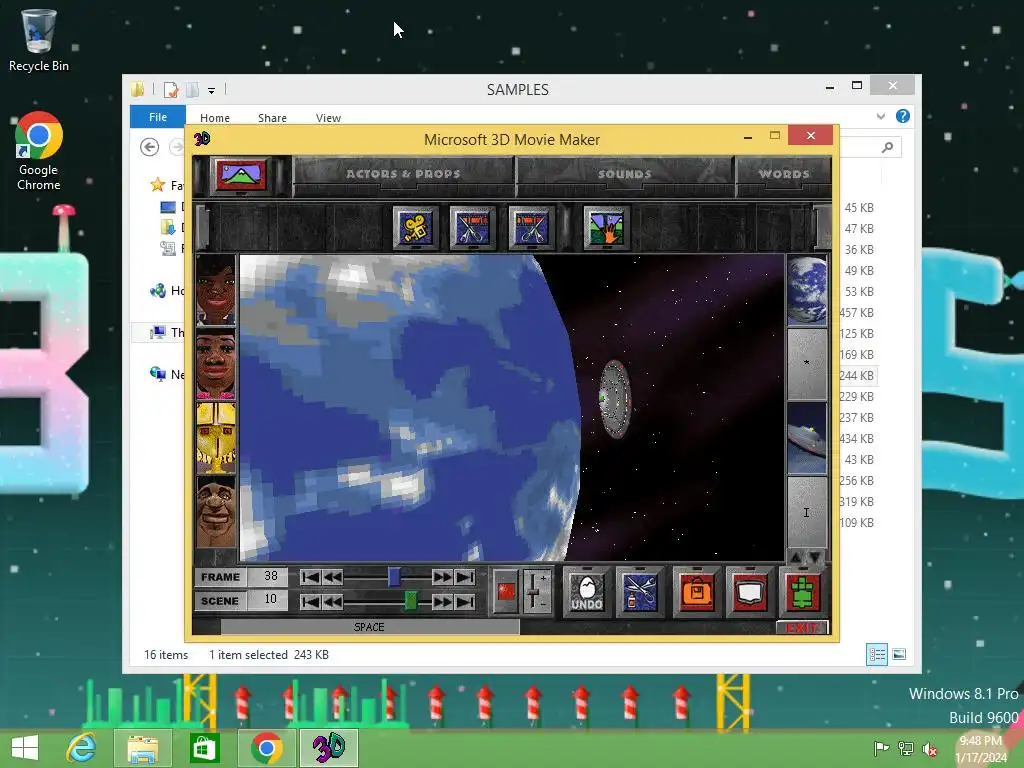1024x768 pixels.
Task: Switch to the Sounds tab
Action: (x=624, y=174)
